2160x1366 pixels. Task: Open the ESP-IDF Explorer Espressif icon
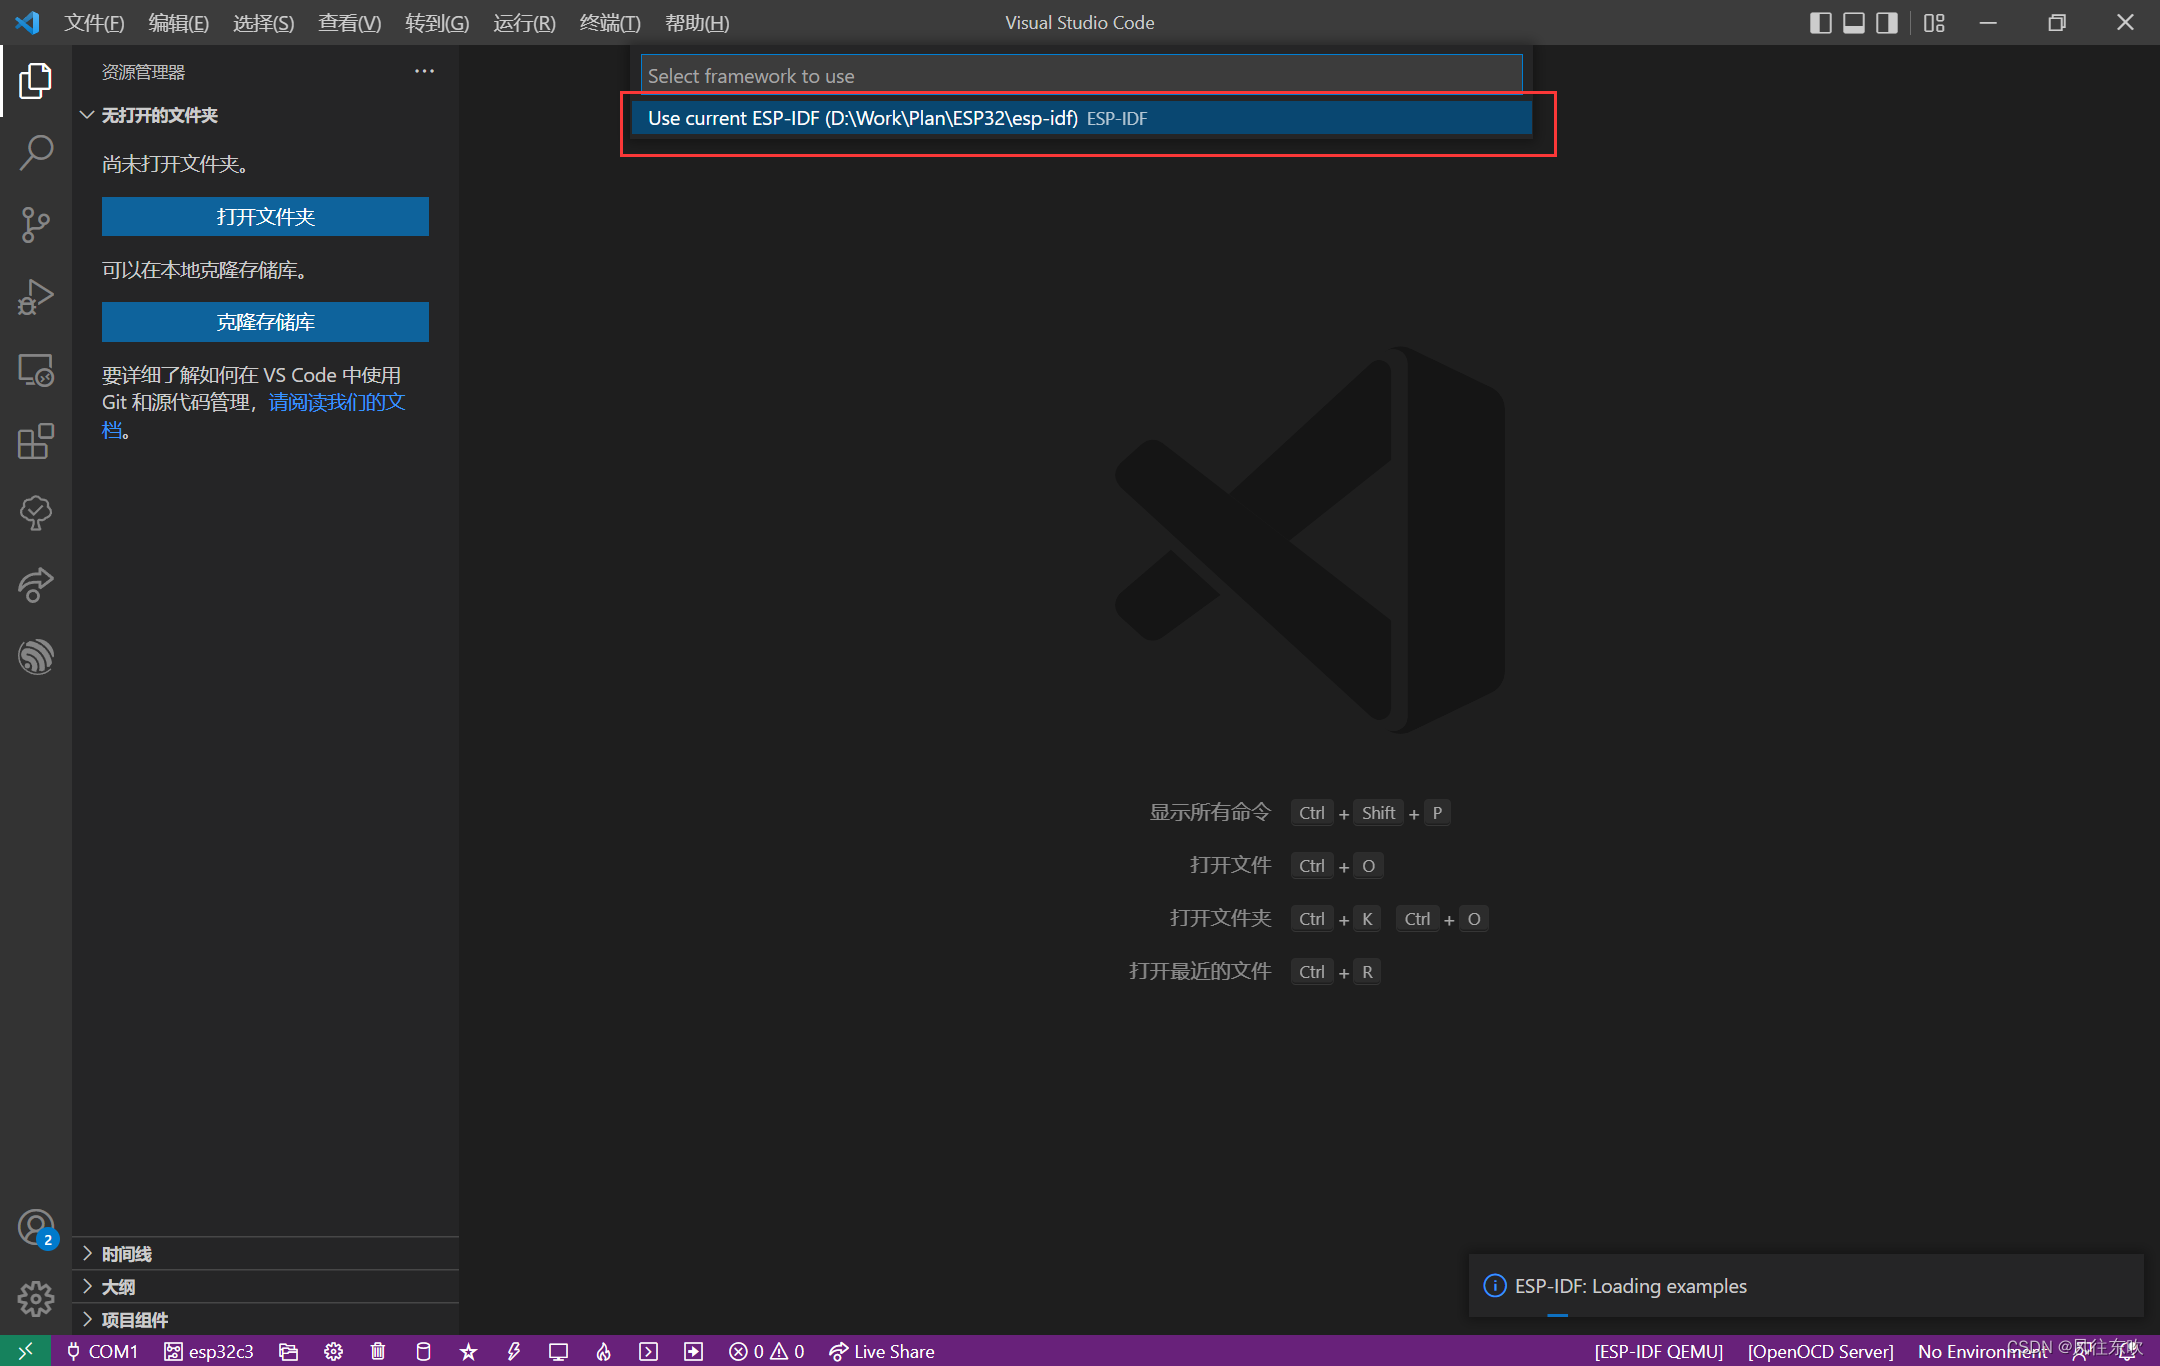pyautogui.click(x=36, y=657)
